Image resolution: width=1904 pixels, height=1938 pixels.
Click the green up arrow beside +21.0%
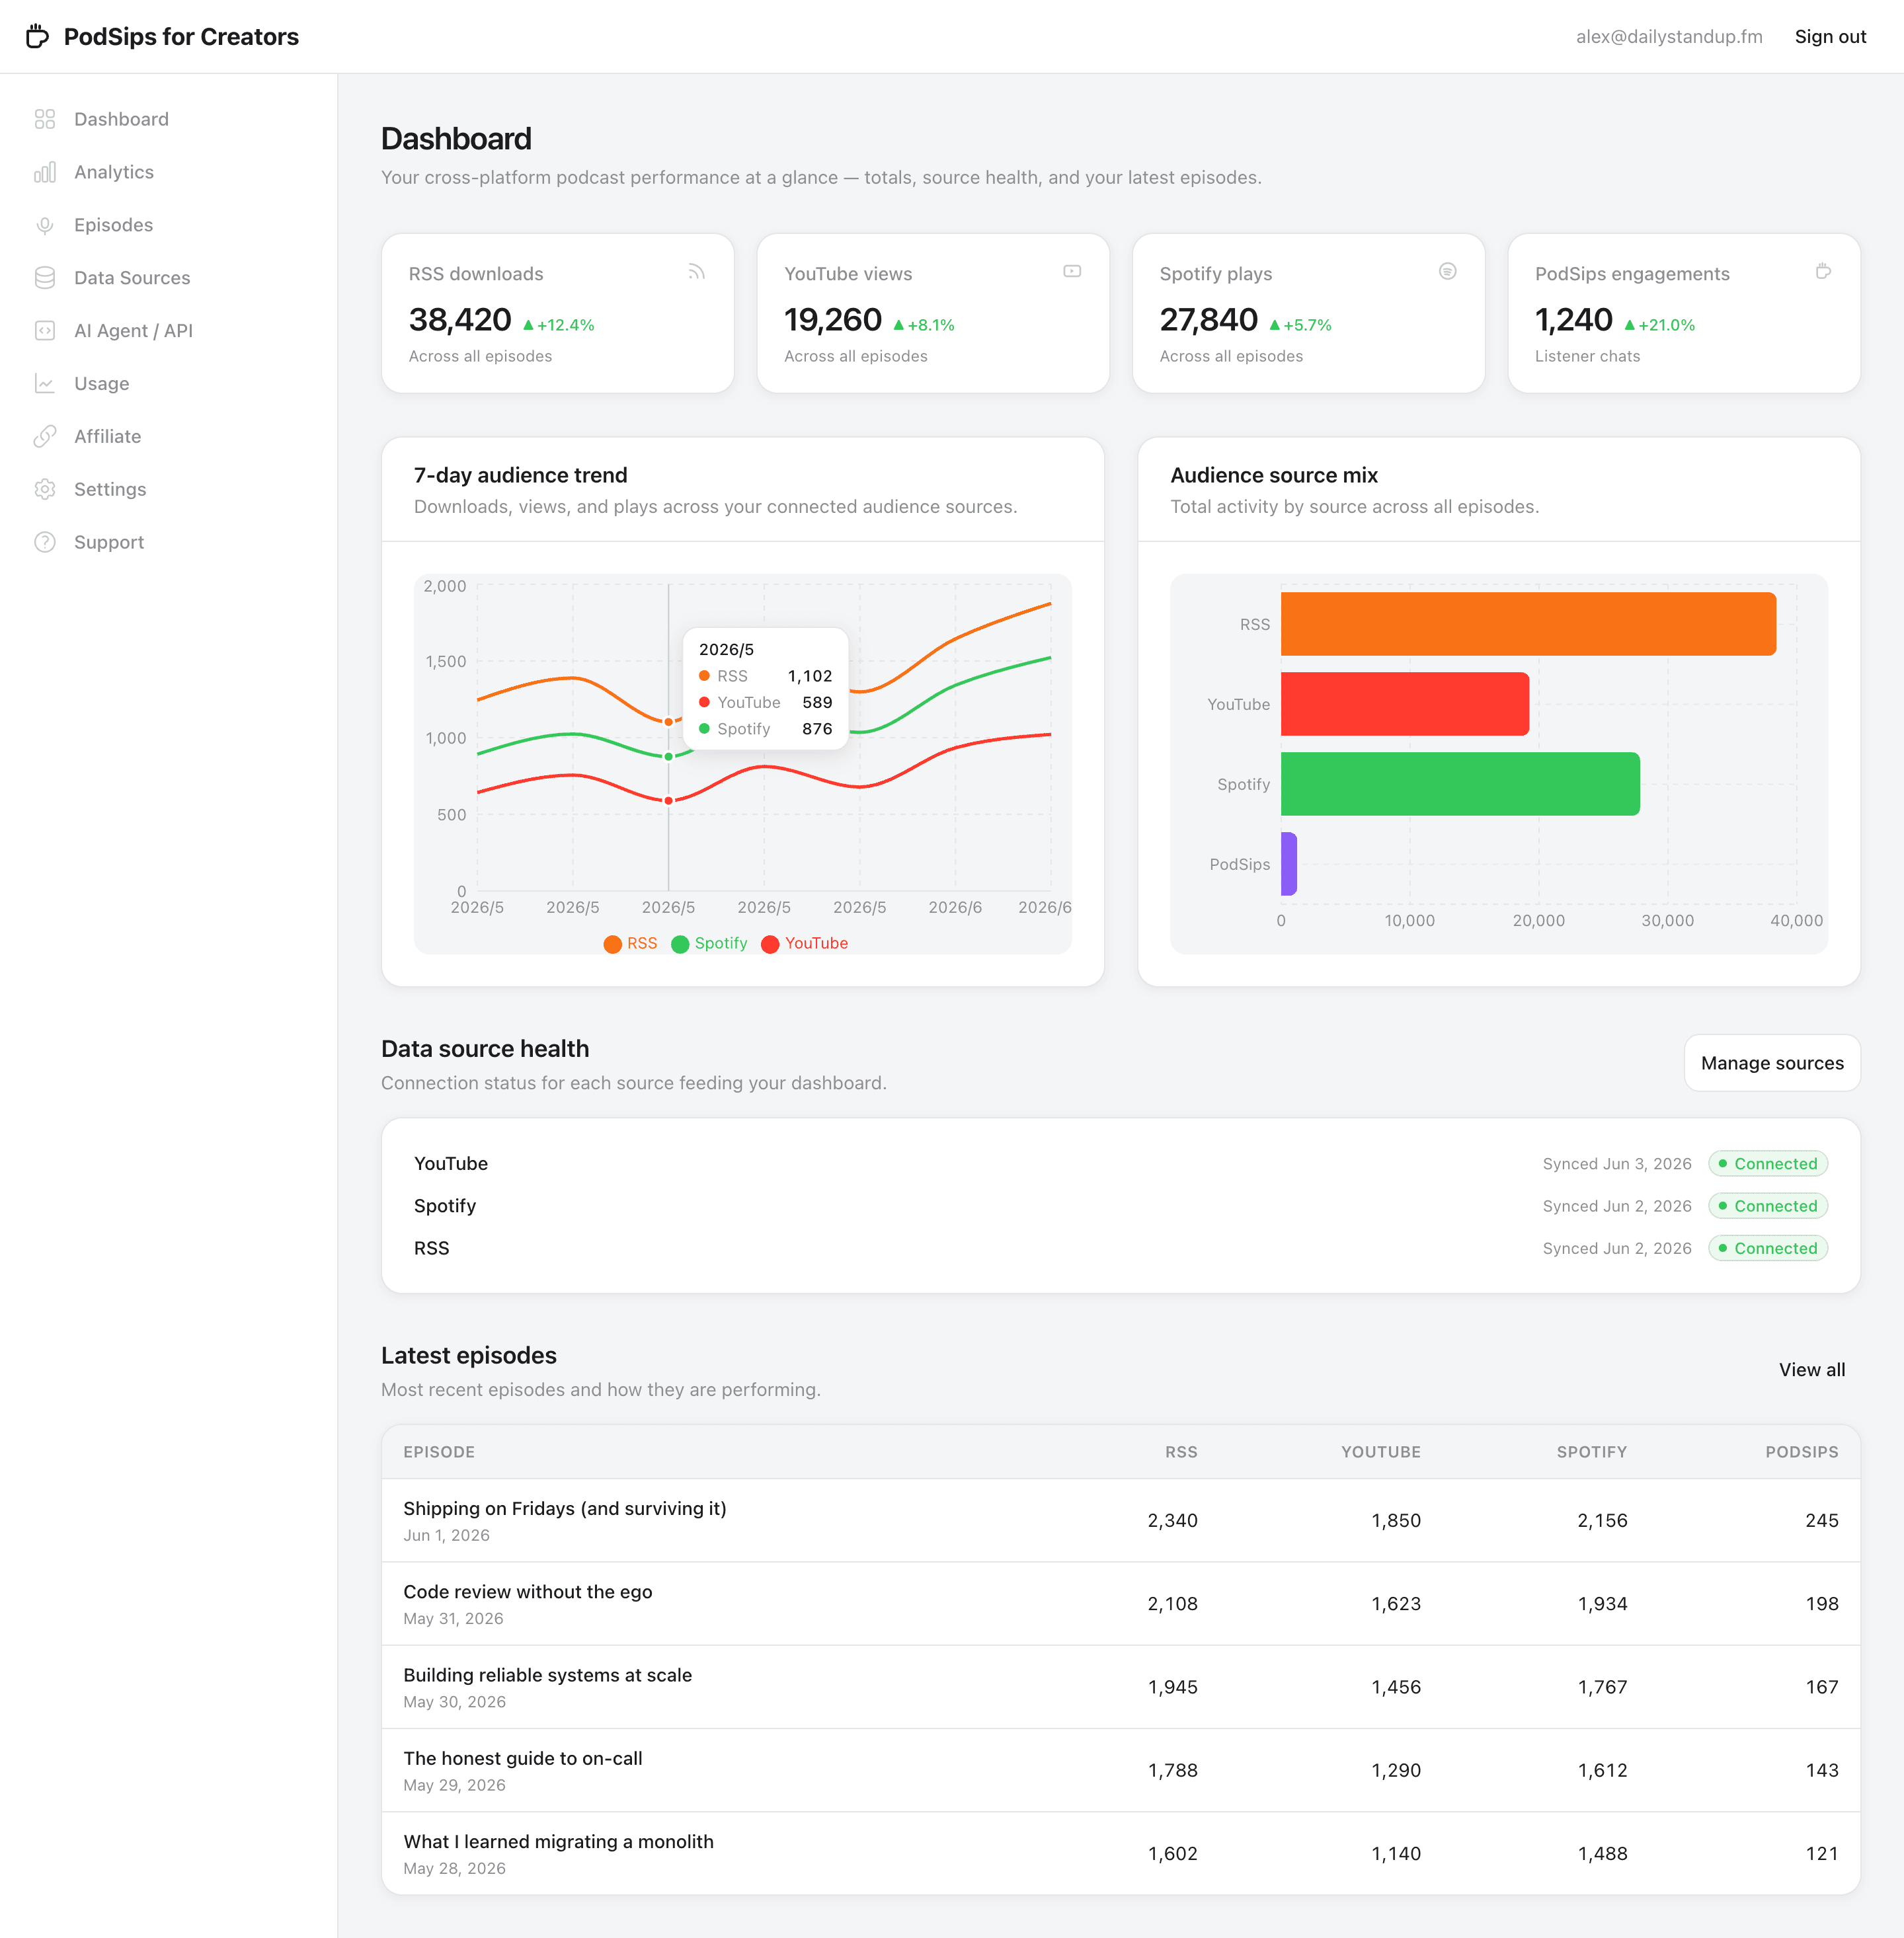click(1629, 325)
